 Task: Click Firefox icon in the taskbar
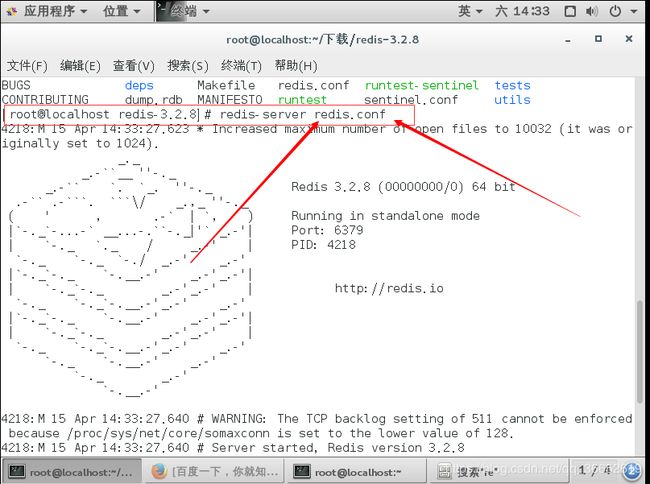[x=159, y=472]
